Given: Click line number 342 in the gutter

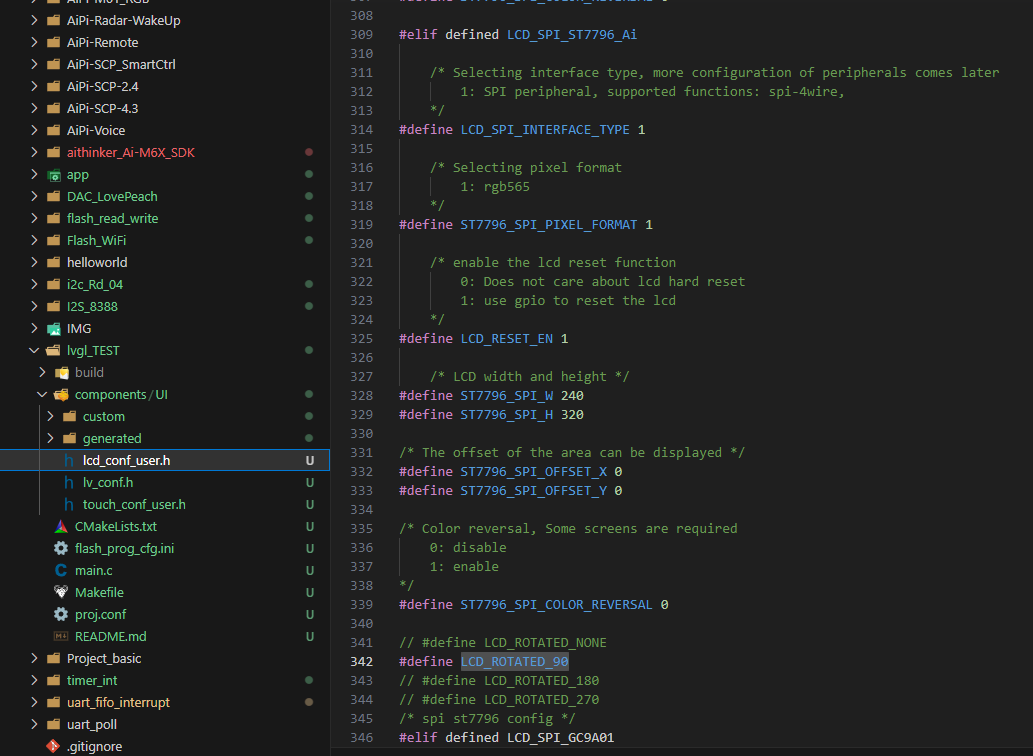Looking at the screenshot, I should point(361,662).
